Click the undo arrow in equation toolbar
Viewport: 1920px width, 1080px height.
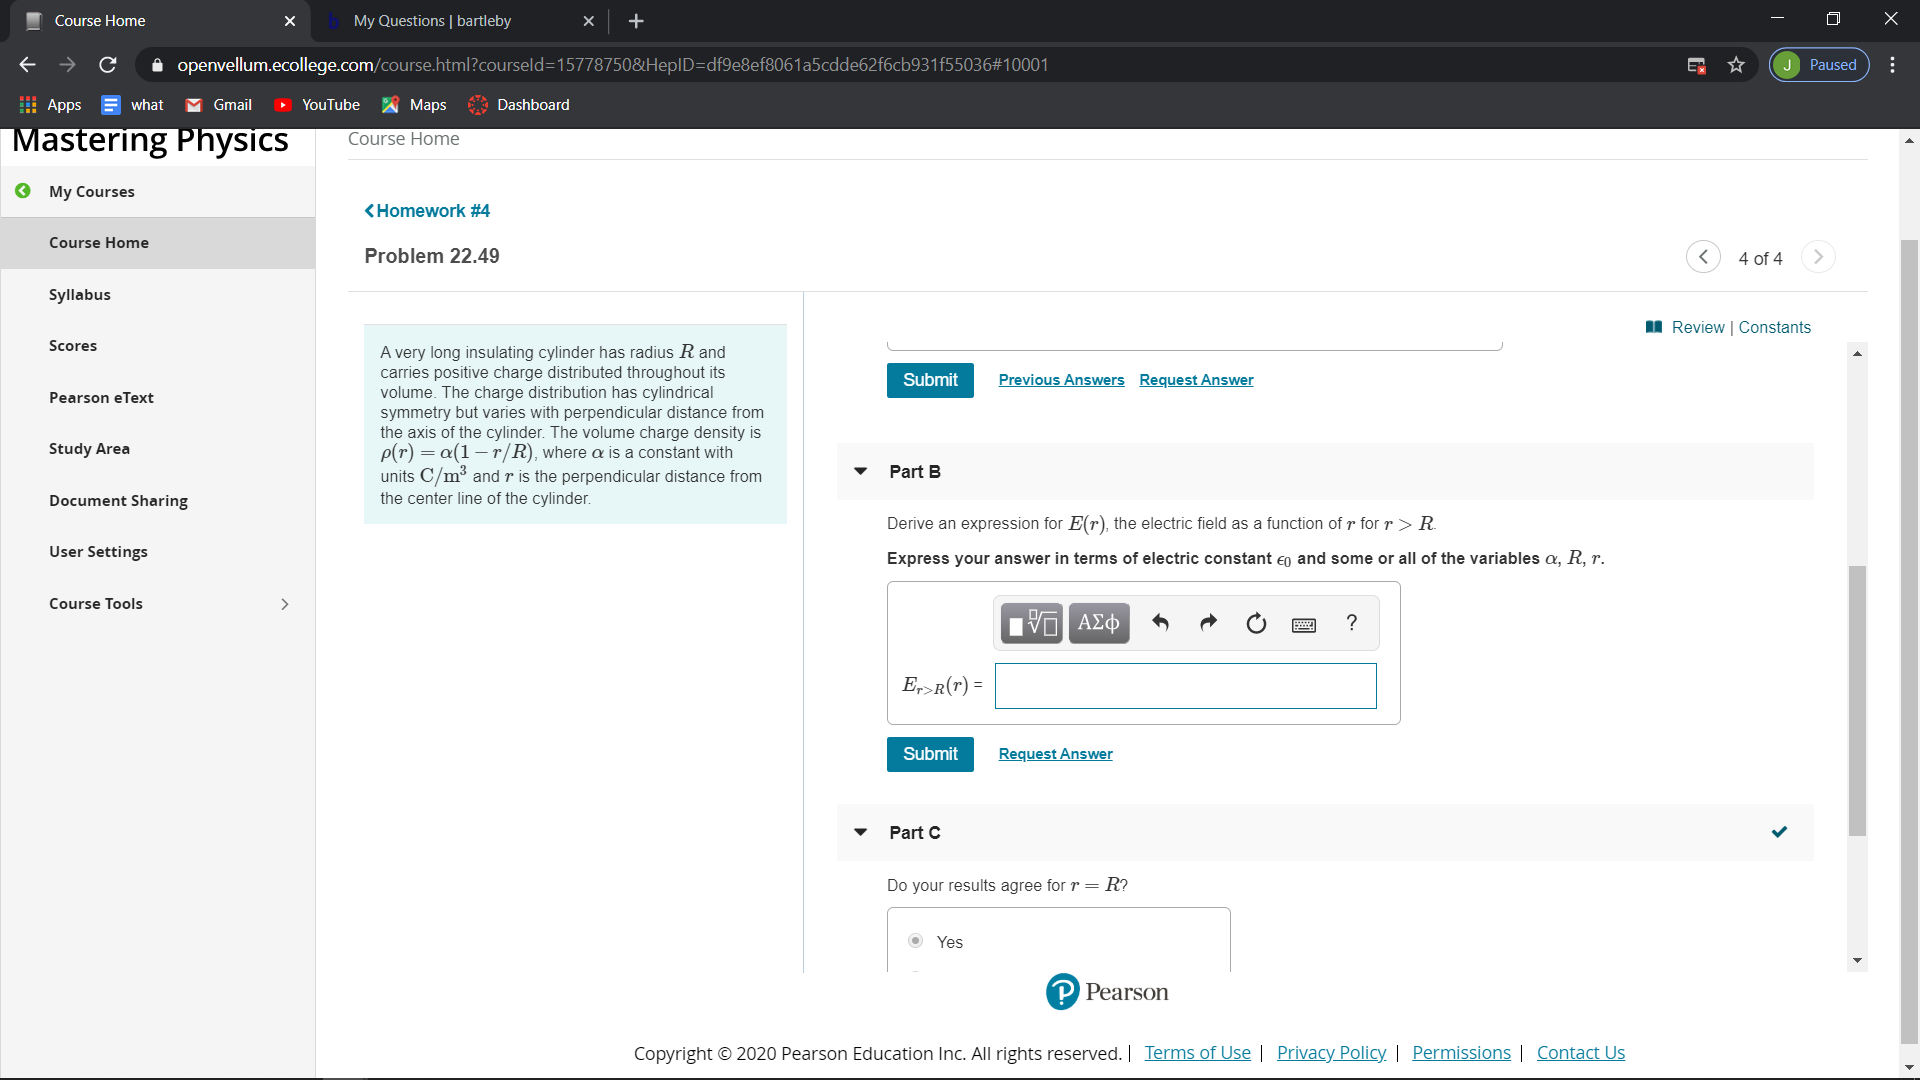pyautogui.click(x=1160, y=624)
